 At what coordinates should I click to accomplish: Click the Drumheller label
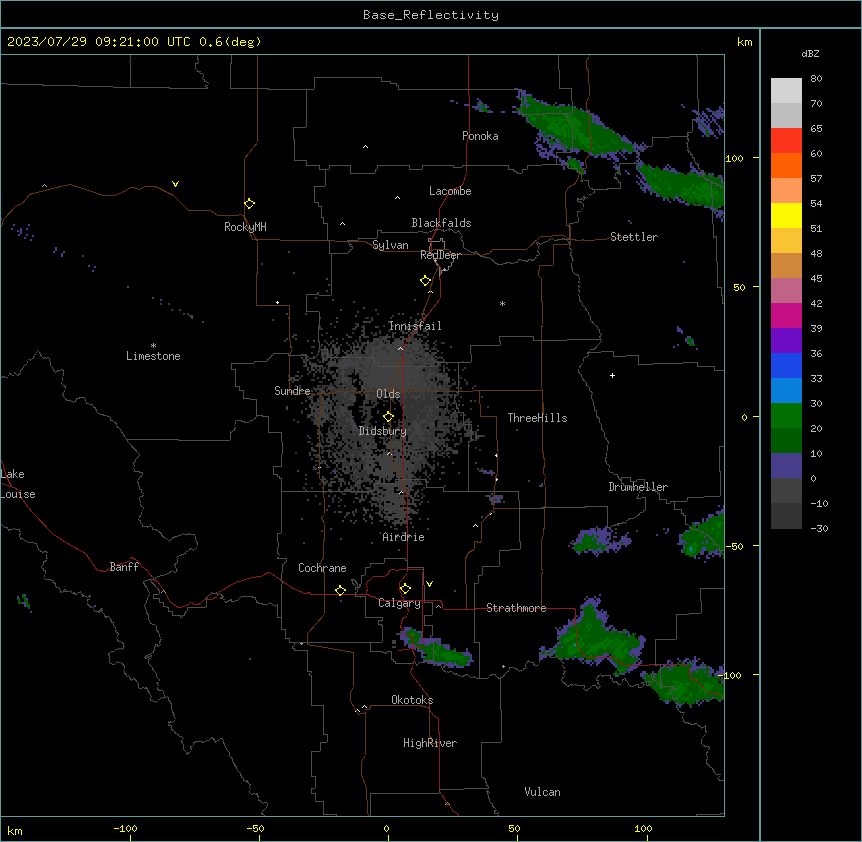(638, 487)
